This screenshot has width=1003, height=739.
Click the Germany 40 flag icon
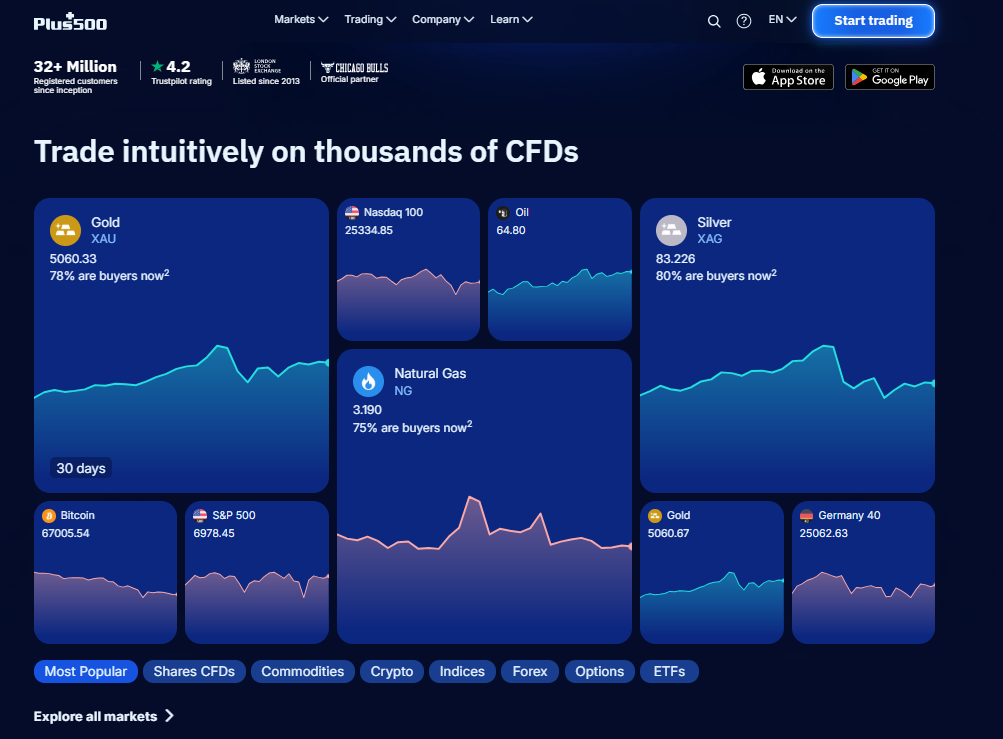point(806,516)
